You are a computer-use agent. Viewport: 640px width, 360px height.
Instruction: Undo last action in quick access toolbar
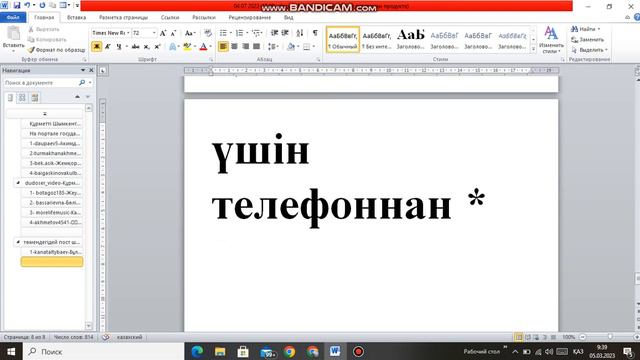(27, 6)
